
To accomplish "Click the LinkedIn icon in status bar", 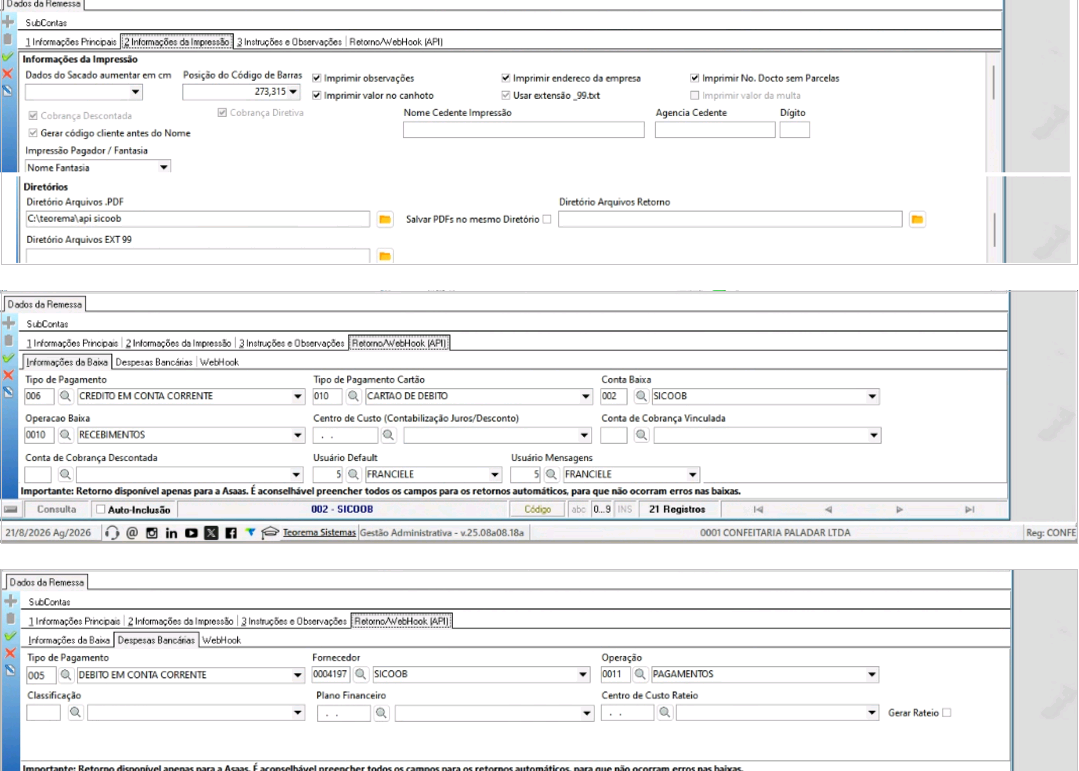I will click(x=171, y=533).
